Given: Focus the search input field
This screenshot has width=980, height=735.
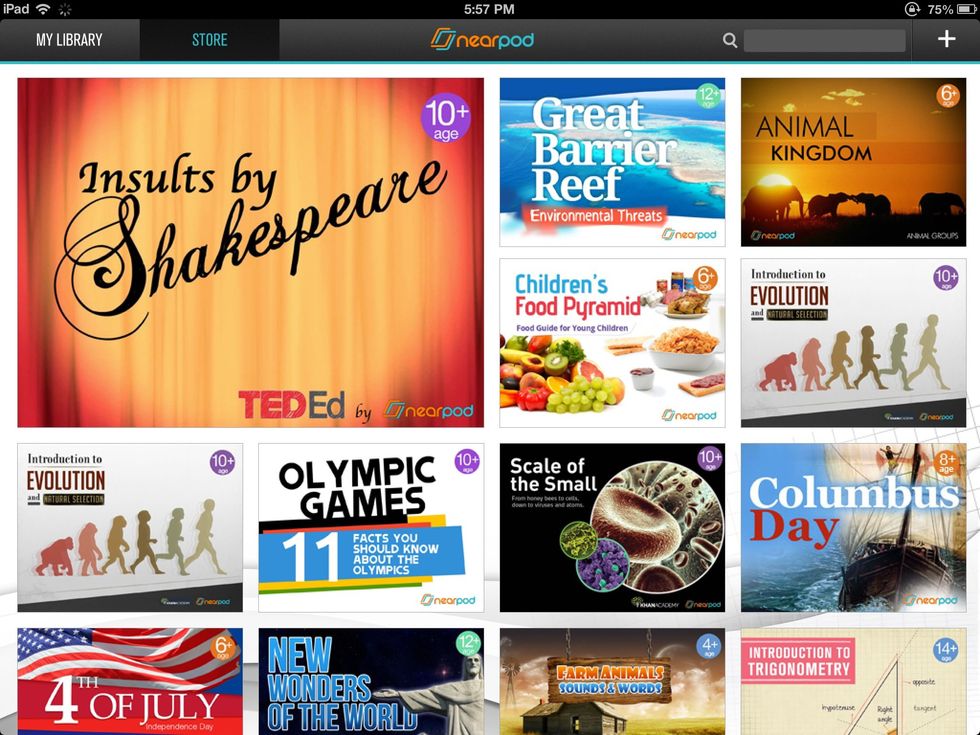Looking at the screenshot, I should point(824,41).
